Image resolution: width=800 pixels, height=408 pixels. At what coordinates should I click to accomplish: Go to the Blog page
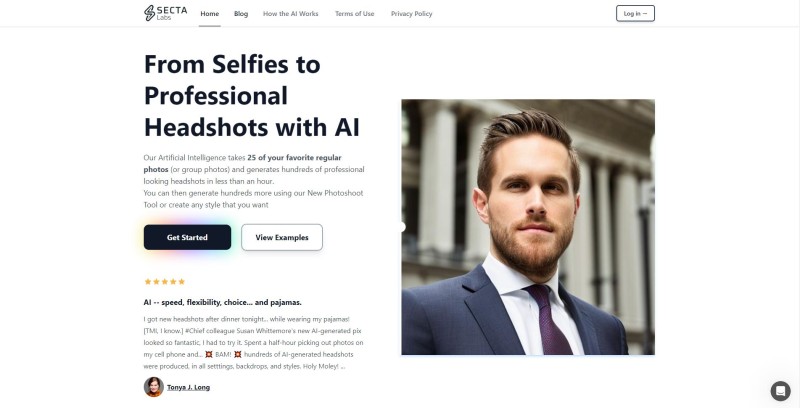pos(241,14)
